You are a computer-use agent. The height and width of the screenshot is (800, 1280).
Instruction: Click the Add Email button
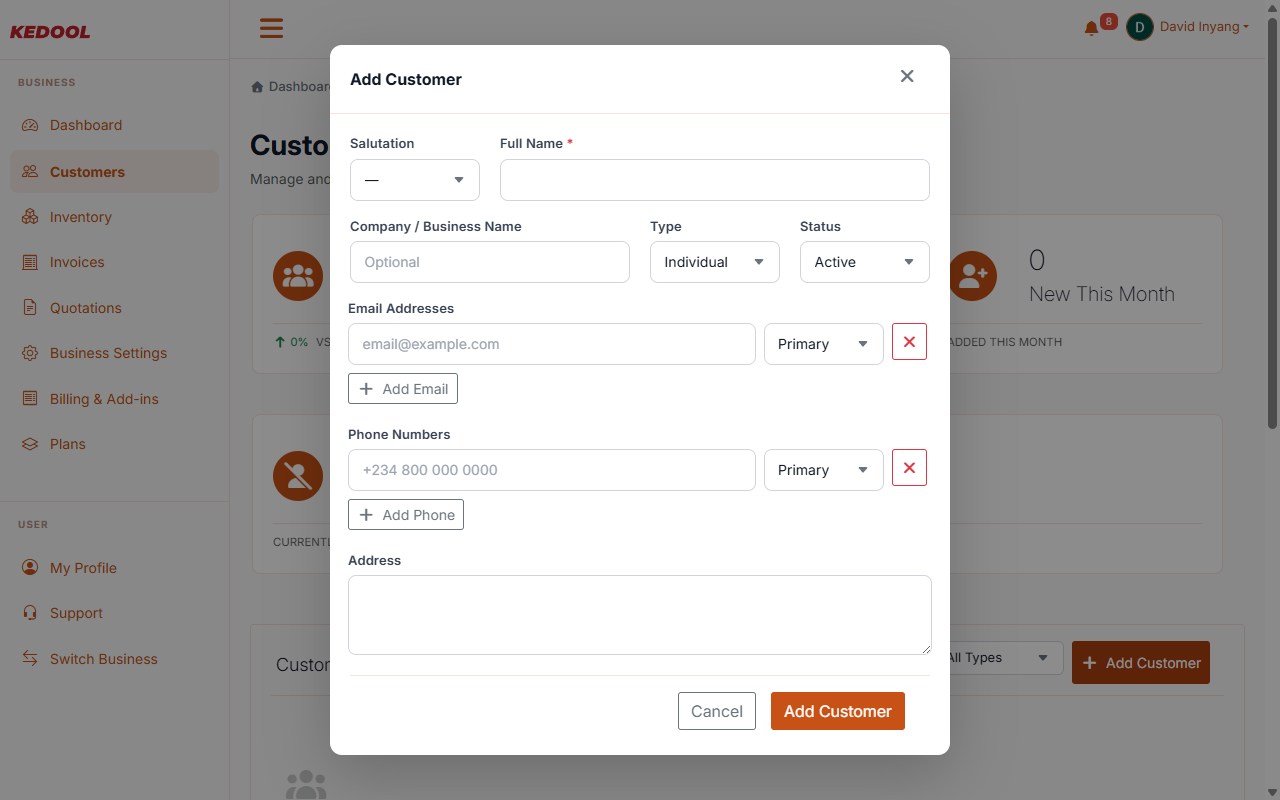[403, 389]
